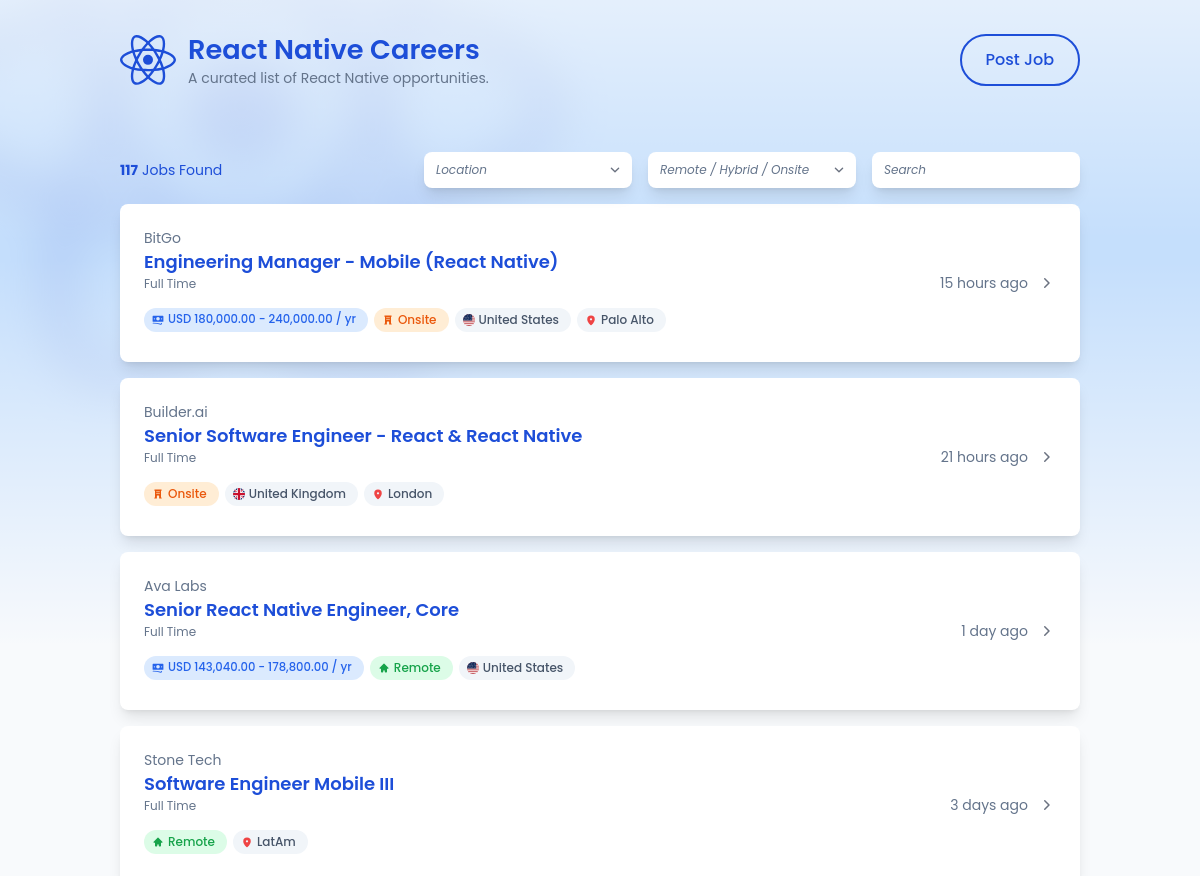Click the red pin icon beside London

point(378,494)
